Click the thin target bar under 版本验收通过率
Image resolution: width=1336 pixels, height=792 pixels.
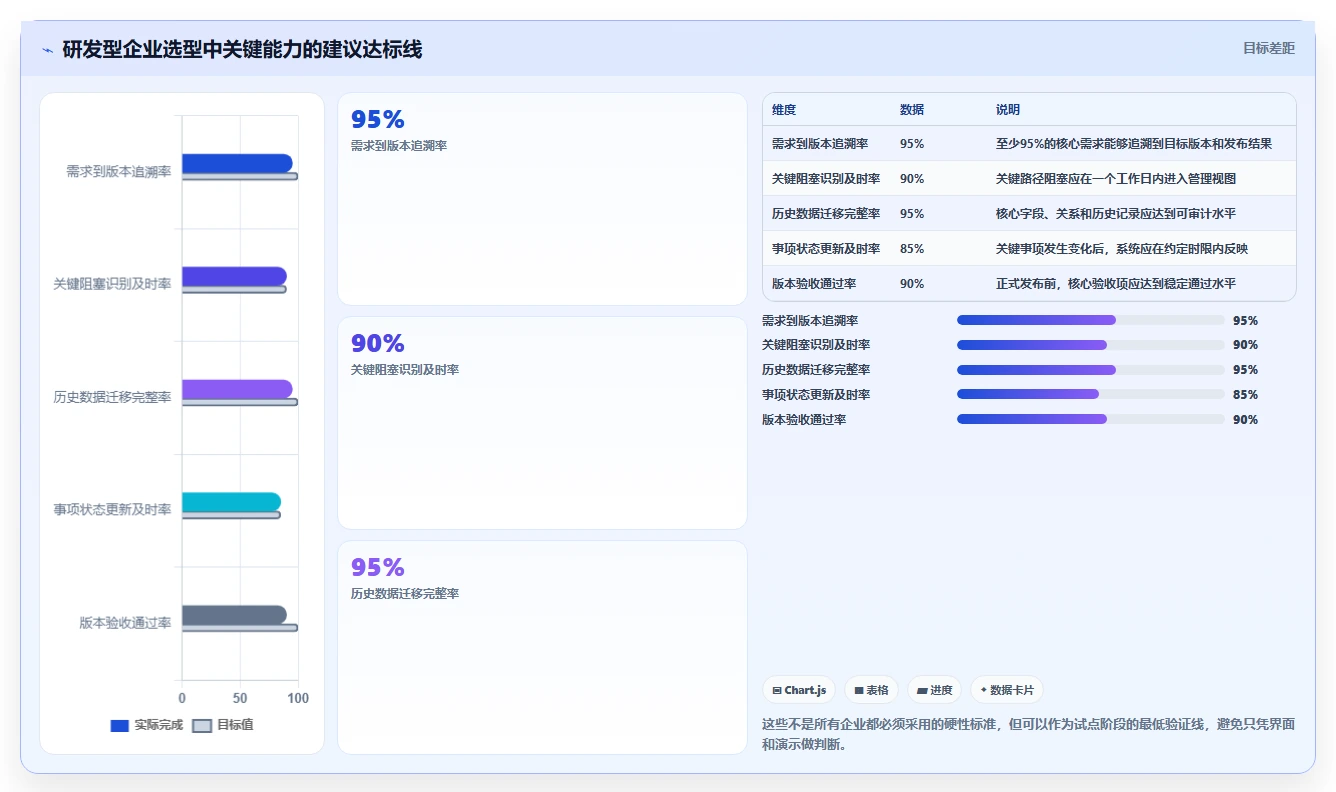(x=240, y=628)
